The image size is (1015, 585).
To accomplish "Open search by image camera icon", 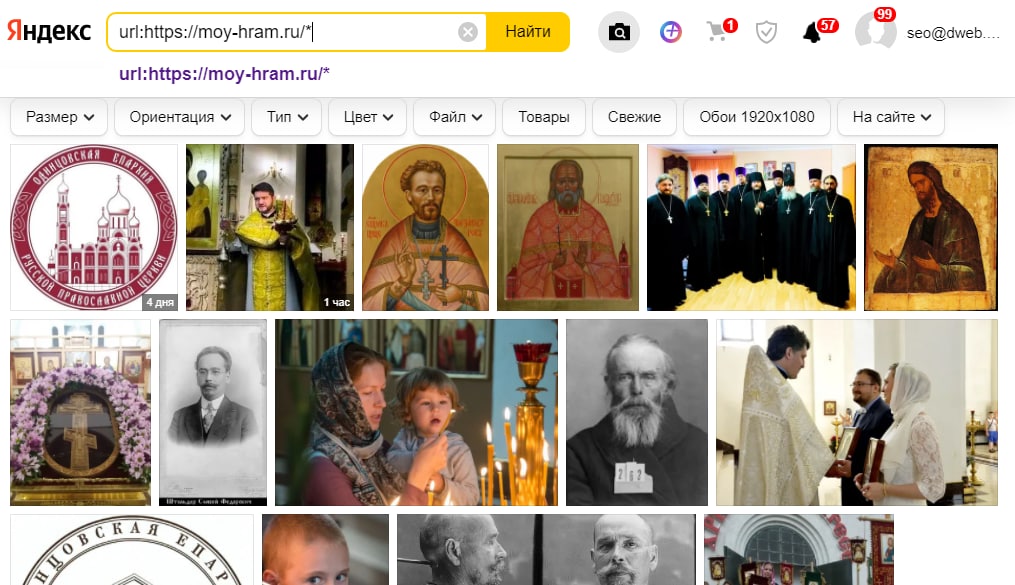I will (619, 31).
